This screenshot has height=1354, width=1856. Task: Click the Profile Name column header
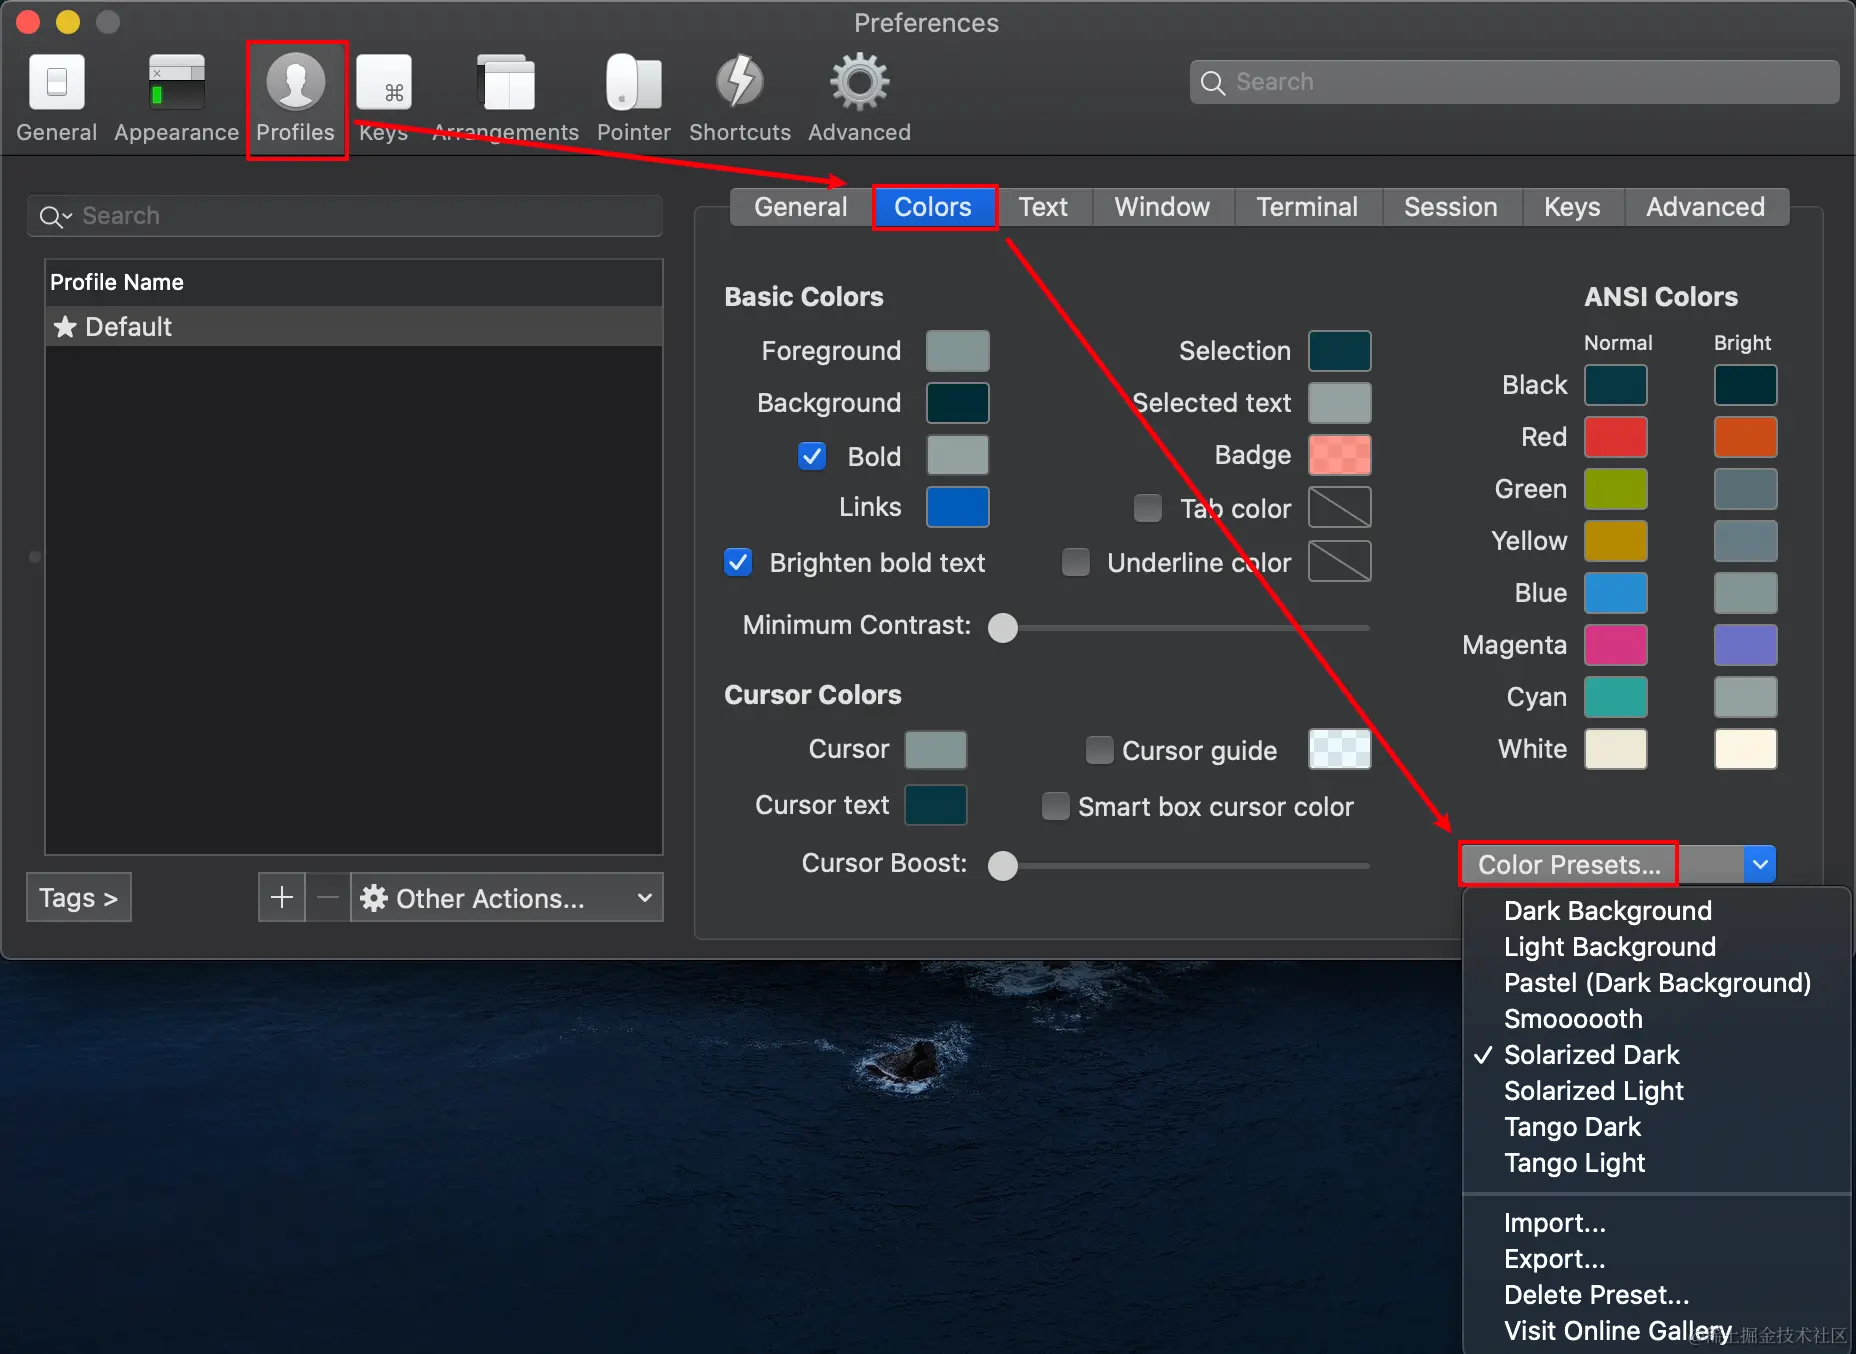[354, 283]
